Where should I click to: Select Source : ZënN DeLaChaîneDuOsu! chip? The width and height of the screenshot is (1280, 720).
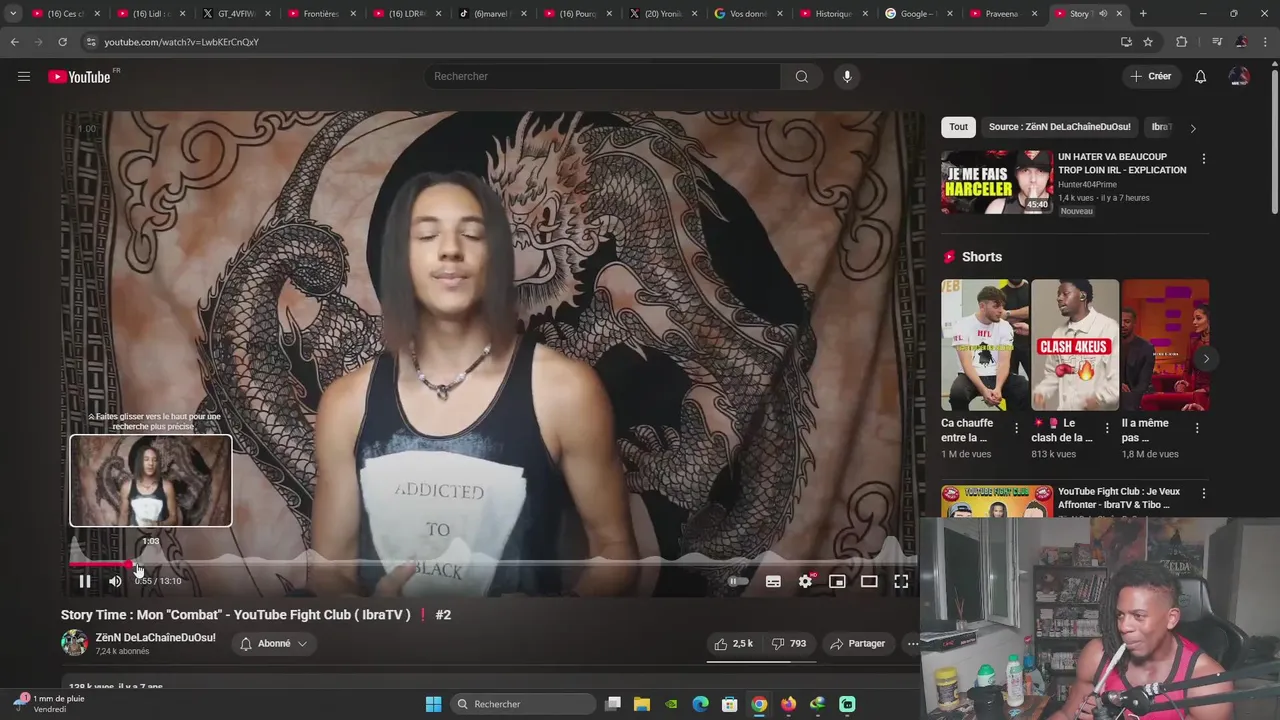tap(1059, 127)
